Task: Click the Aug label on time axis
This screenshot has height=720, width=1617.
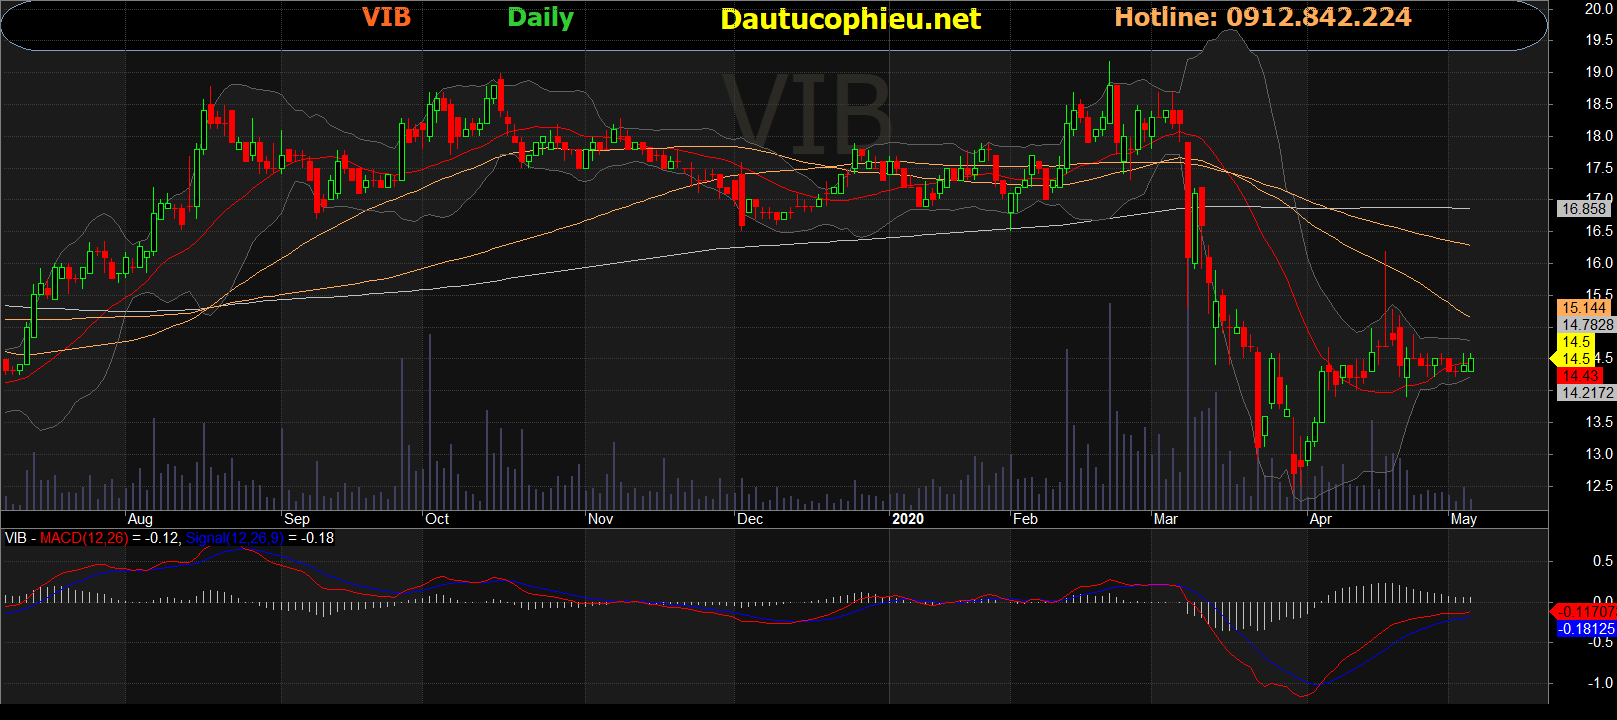Action: click(140, 519)
